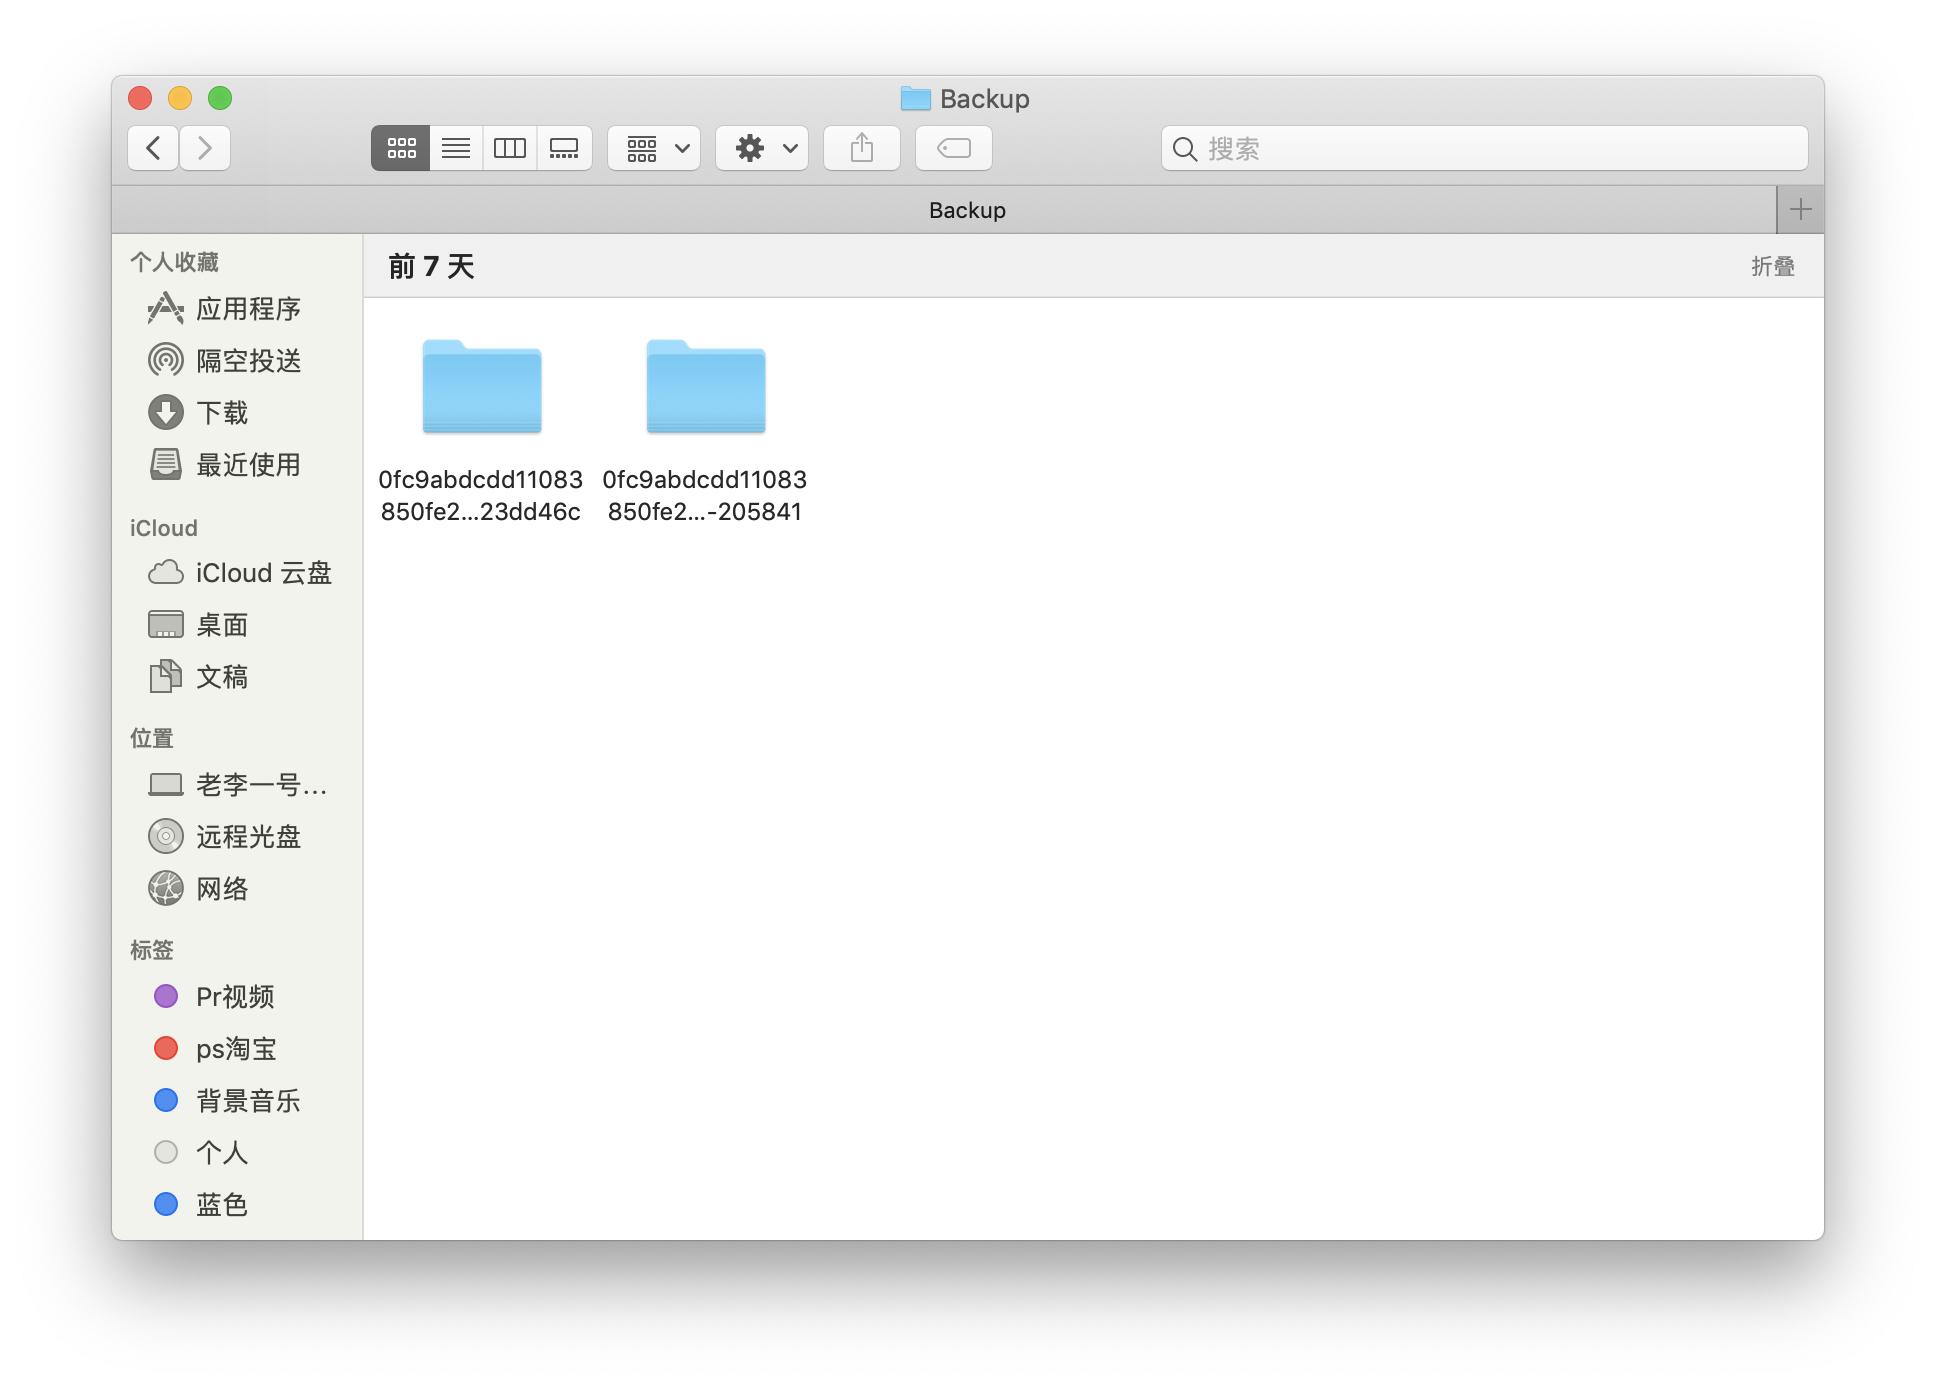
Task: Switch to column view
Action: (510, 148)
